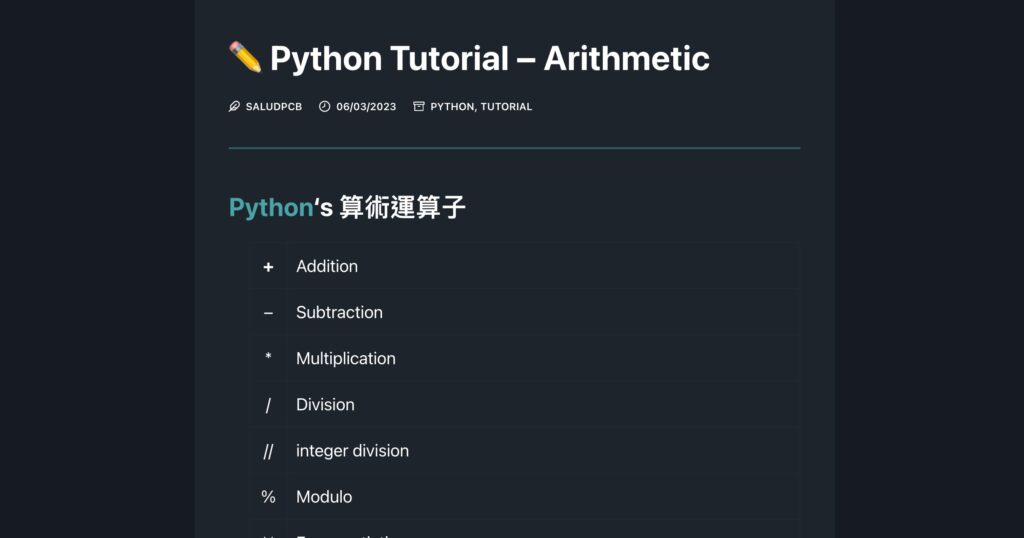Click the archive box category icon
The height and width of the screenshot is (538, 1024).
tap(419, 106)
